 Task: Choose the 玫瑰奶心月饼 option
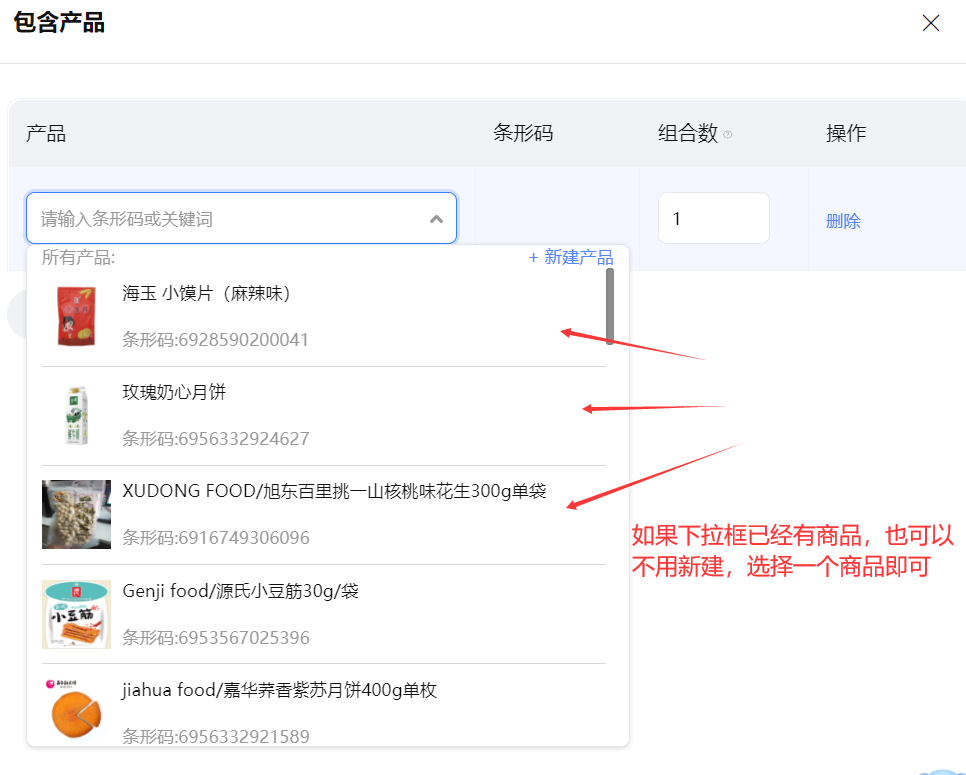(174, 392)
